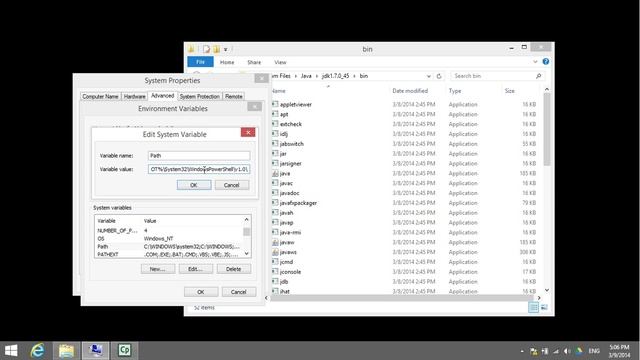Open the address bar history dropdown
Image resolution: width=640 pixels, height=360 pixels.
coord(429,76)
